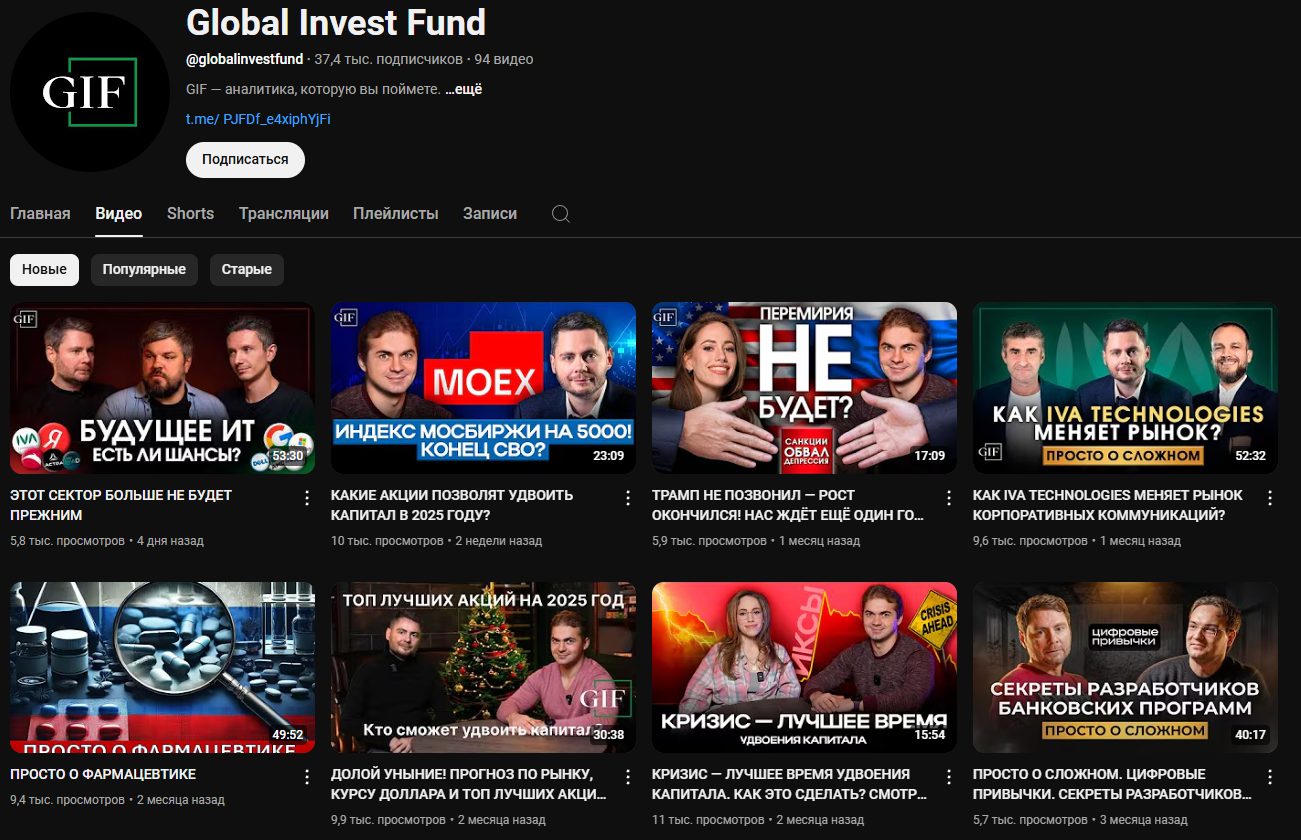Image resolution: width=1301 pixels, height=840 pixels.
Task: Open video title "КАКИЕ АКЦИИ ПОЗВОЛЯТ УДВОИТЬ КАПИТАЛ В 2025 ГОДУ?"
Action: click(452, 505)
